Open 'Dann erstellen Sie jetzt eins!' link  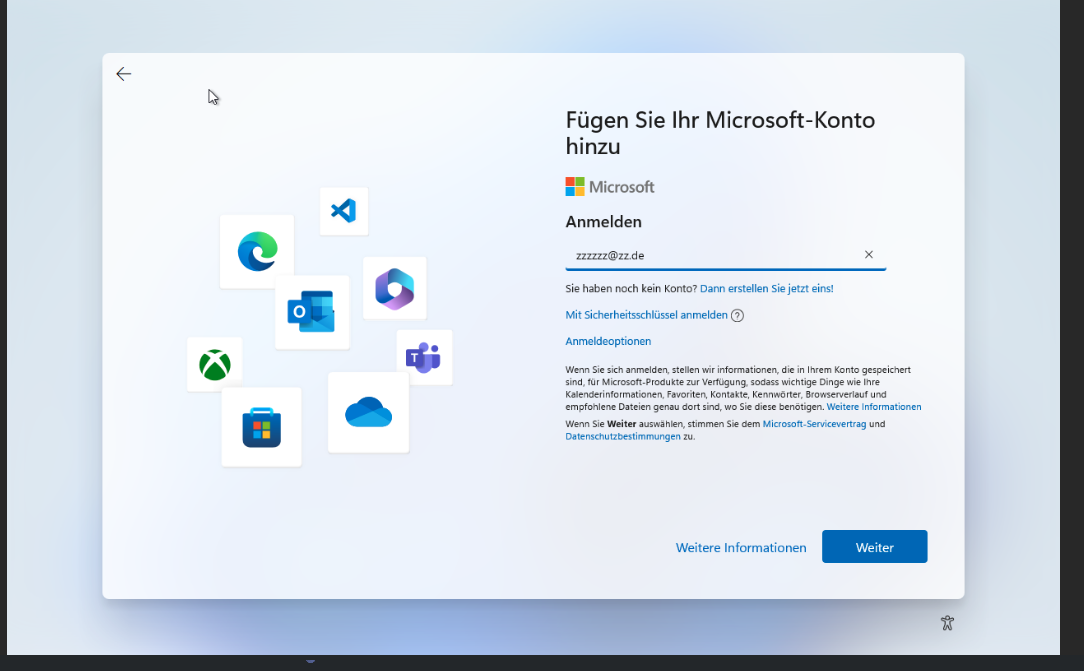pyautogui.click(x=767, y=289)
